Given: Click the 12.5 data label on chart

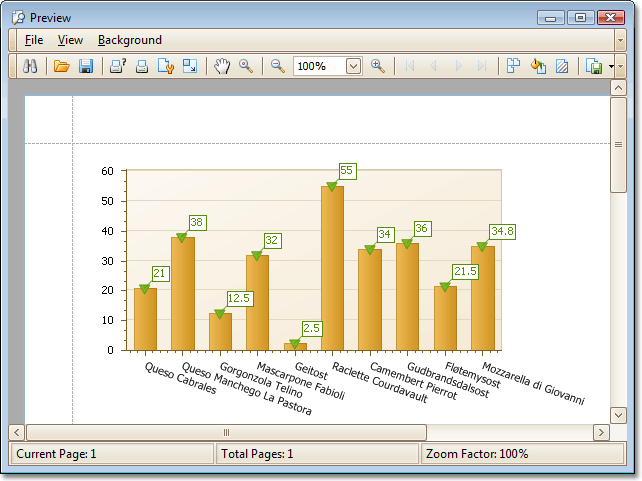Looking at the screenshot, I should pyautogui.click(x=239, y=298).
